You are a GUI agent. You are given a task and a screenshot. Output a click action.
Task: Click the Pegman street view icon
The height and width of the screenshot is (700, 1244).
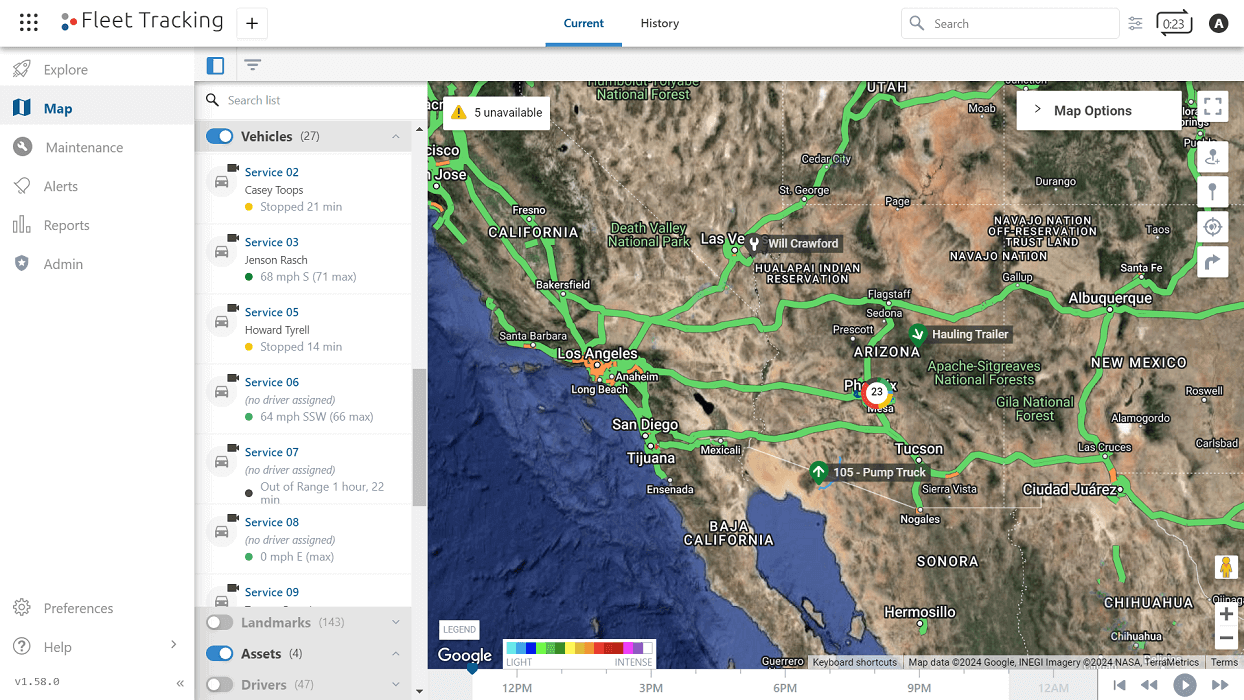(x=1226, y=567)
